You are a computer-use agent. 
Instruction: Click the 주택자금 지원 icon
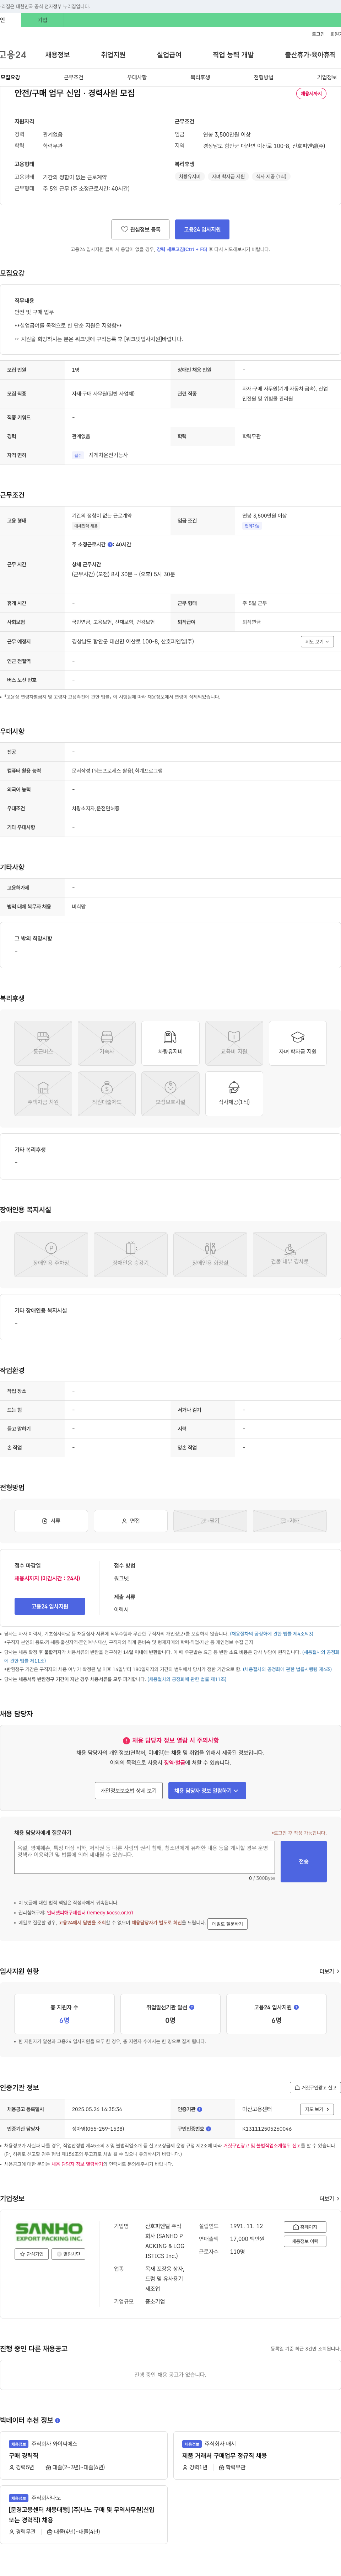click(x=43, y=1094)
